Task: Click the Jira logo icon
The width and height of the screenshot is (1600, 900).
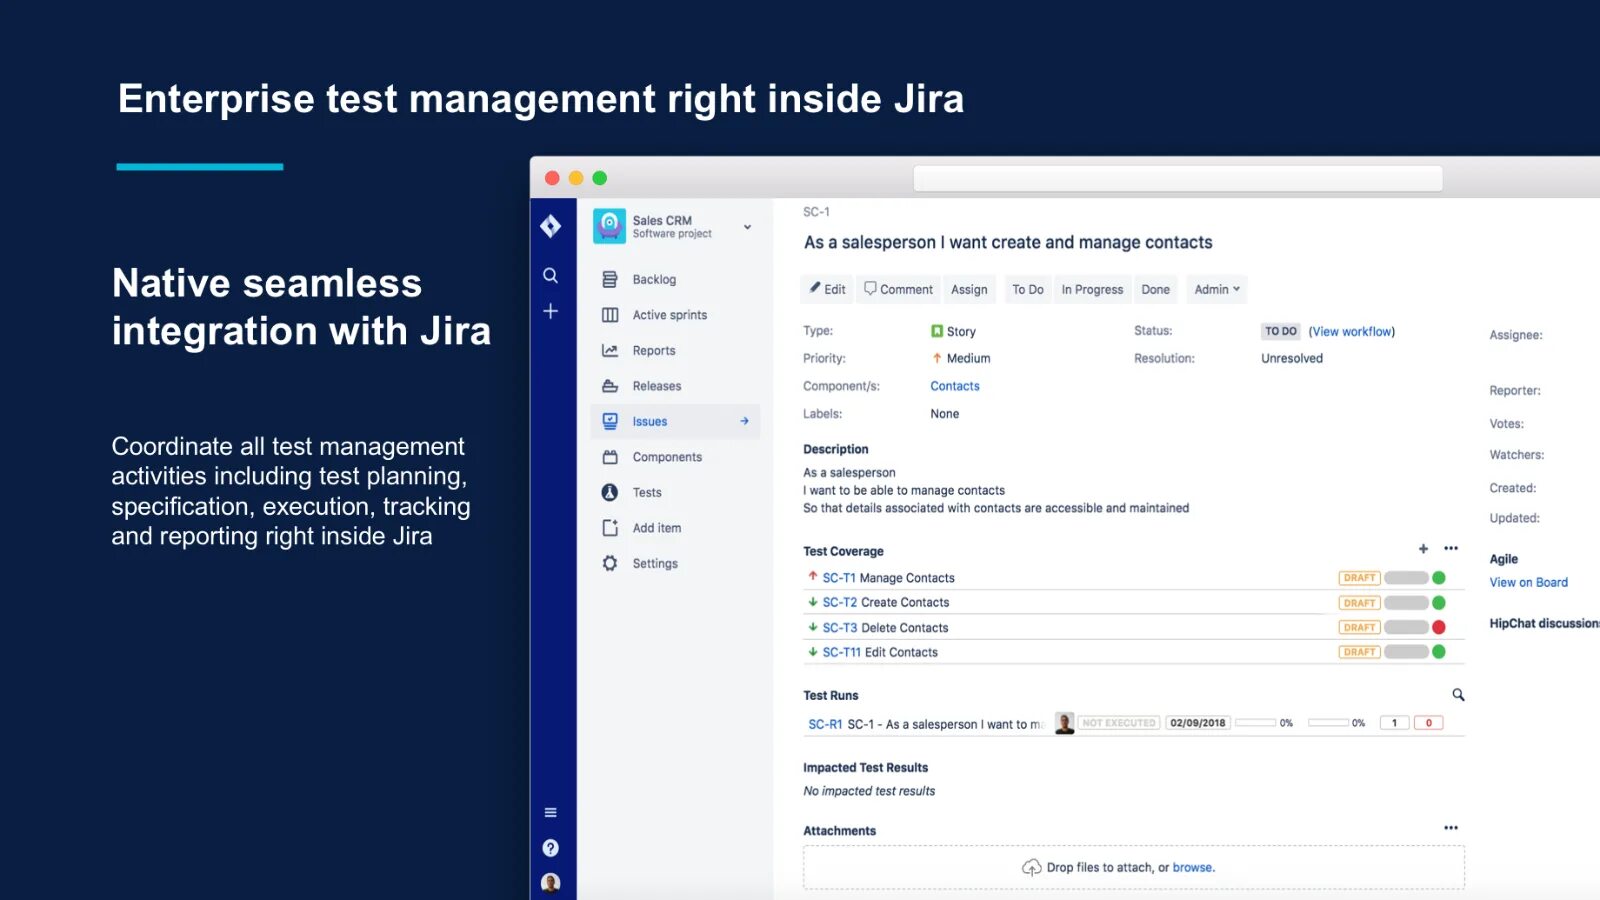Action: pos(550,227)
